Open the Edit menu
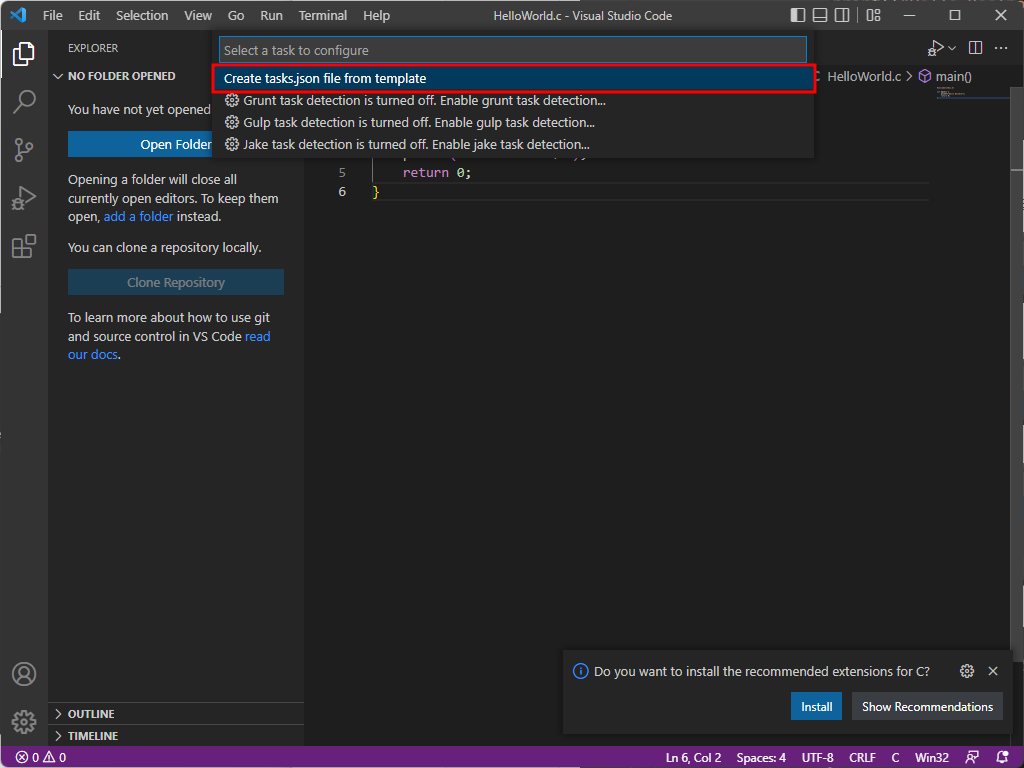The width and height of the screenshot is (1024, 768). pyautogui.click(x=89, y=15)
